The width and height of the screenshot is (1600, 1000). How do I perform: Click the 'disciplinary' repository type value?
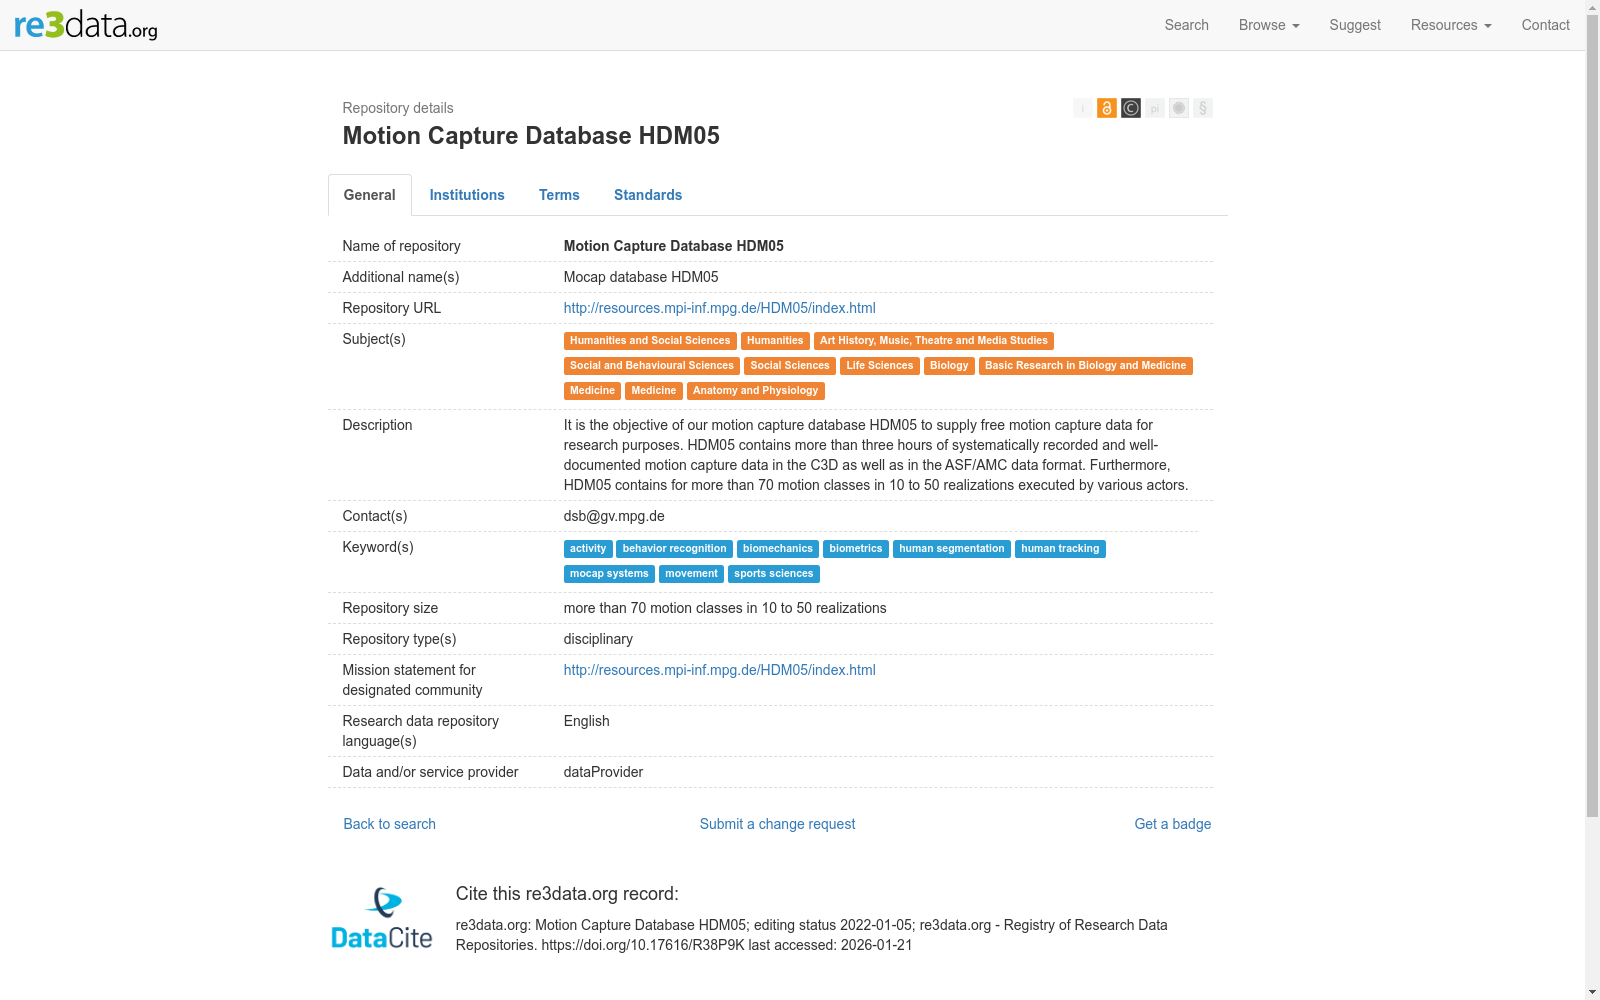point(598,639)
